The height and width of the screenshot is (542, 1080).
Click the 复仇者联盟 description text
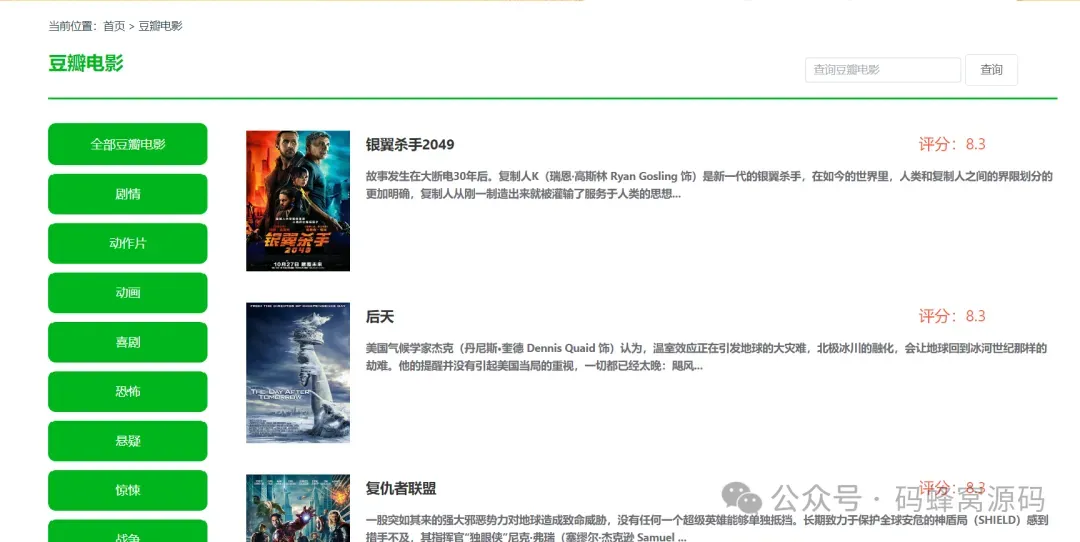pyautogui.click(x=707, y=528)
